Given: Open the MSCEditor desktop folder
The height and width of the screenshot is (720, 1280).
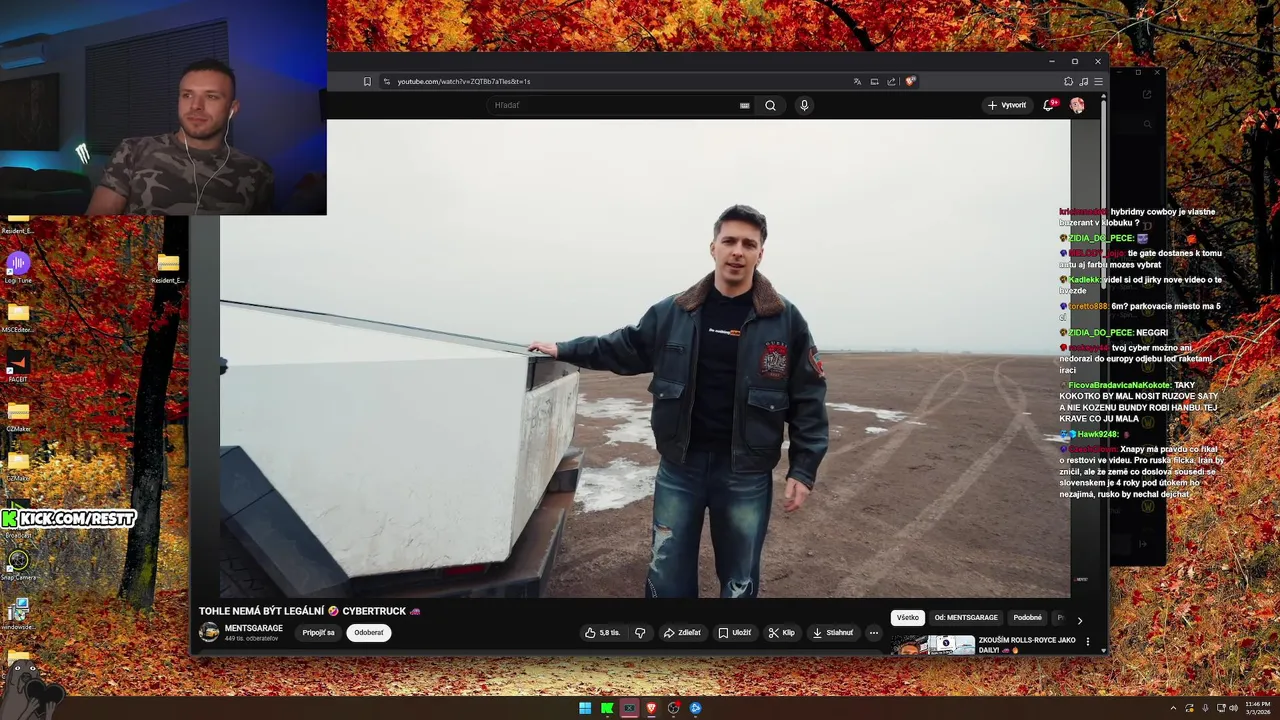Looking at the screenshot, I should (17, 317).
